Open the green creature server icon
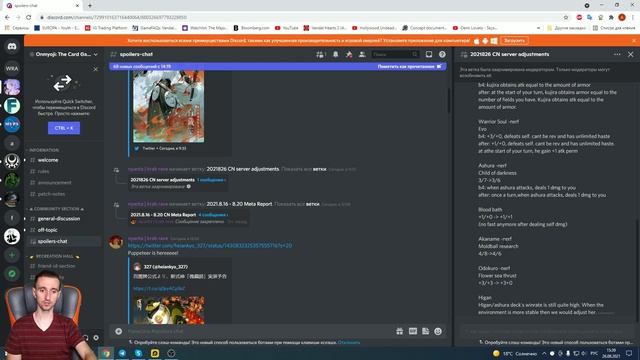This screenshot has width=640, height=360. [x=12, y=180]
